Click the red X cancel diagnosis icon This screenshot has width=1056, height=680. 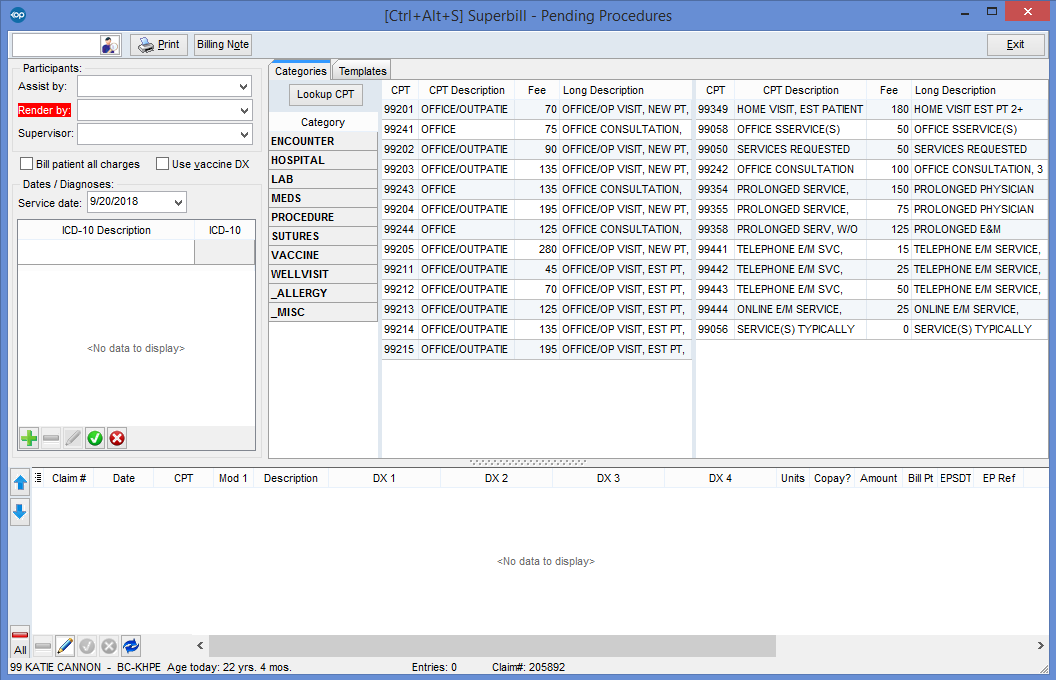[x=117, y=438]
